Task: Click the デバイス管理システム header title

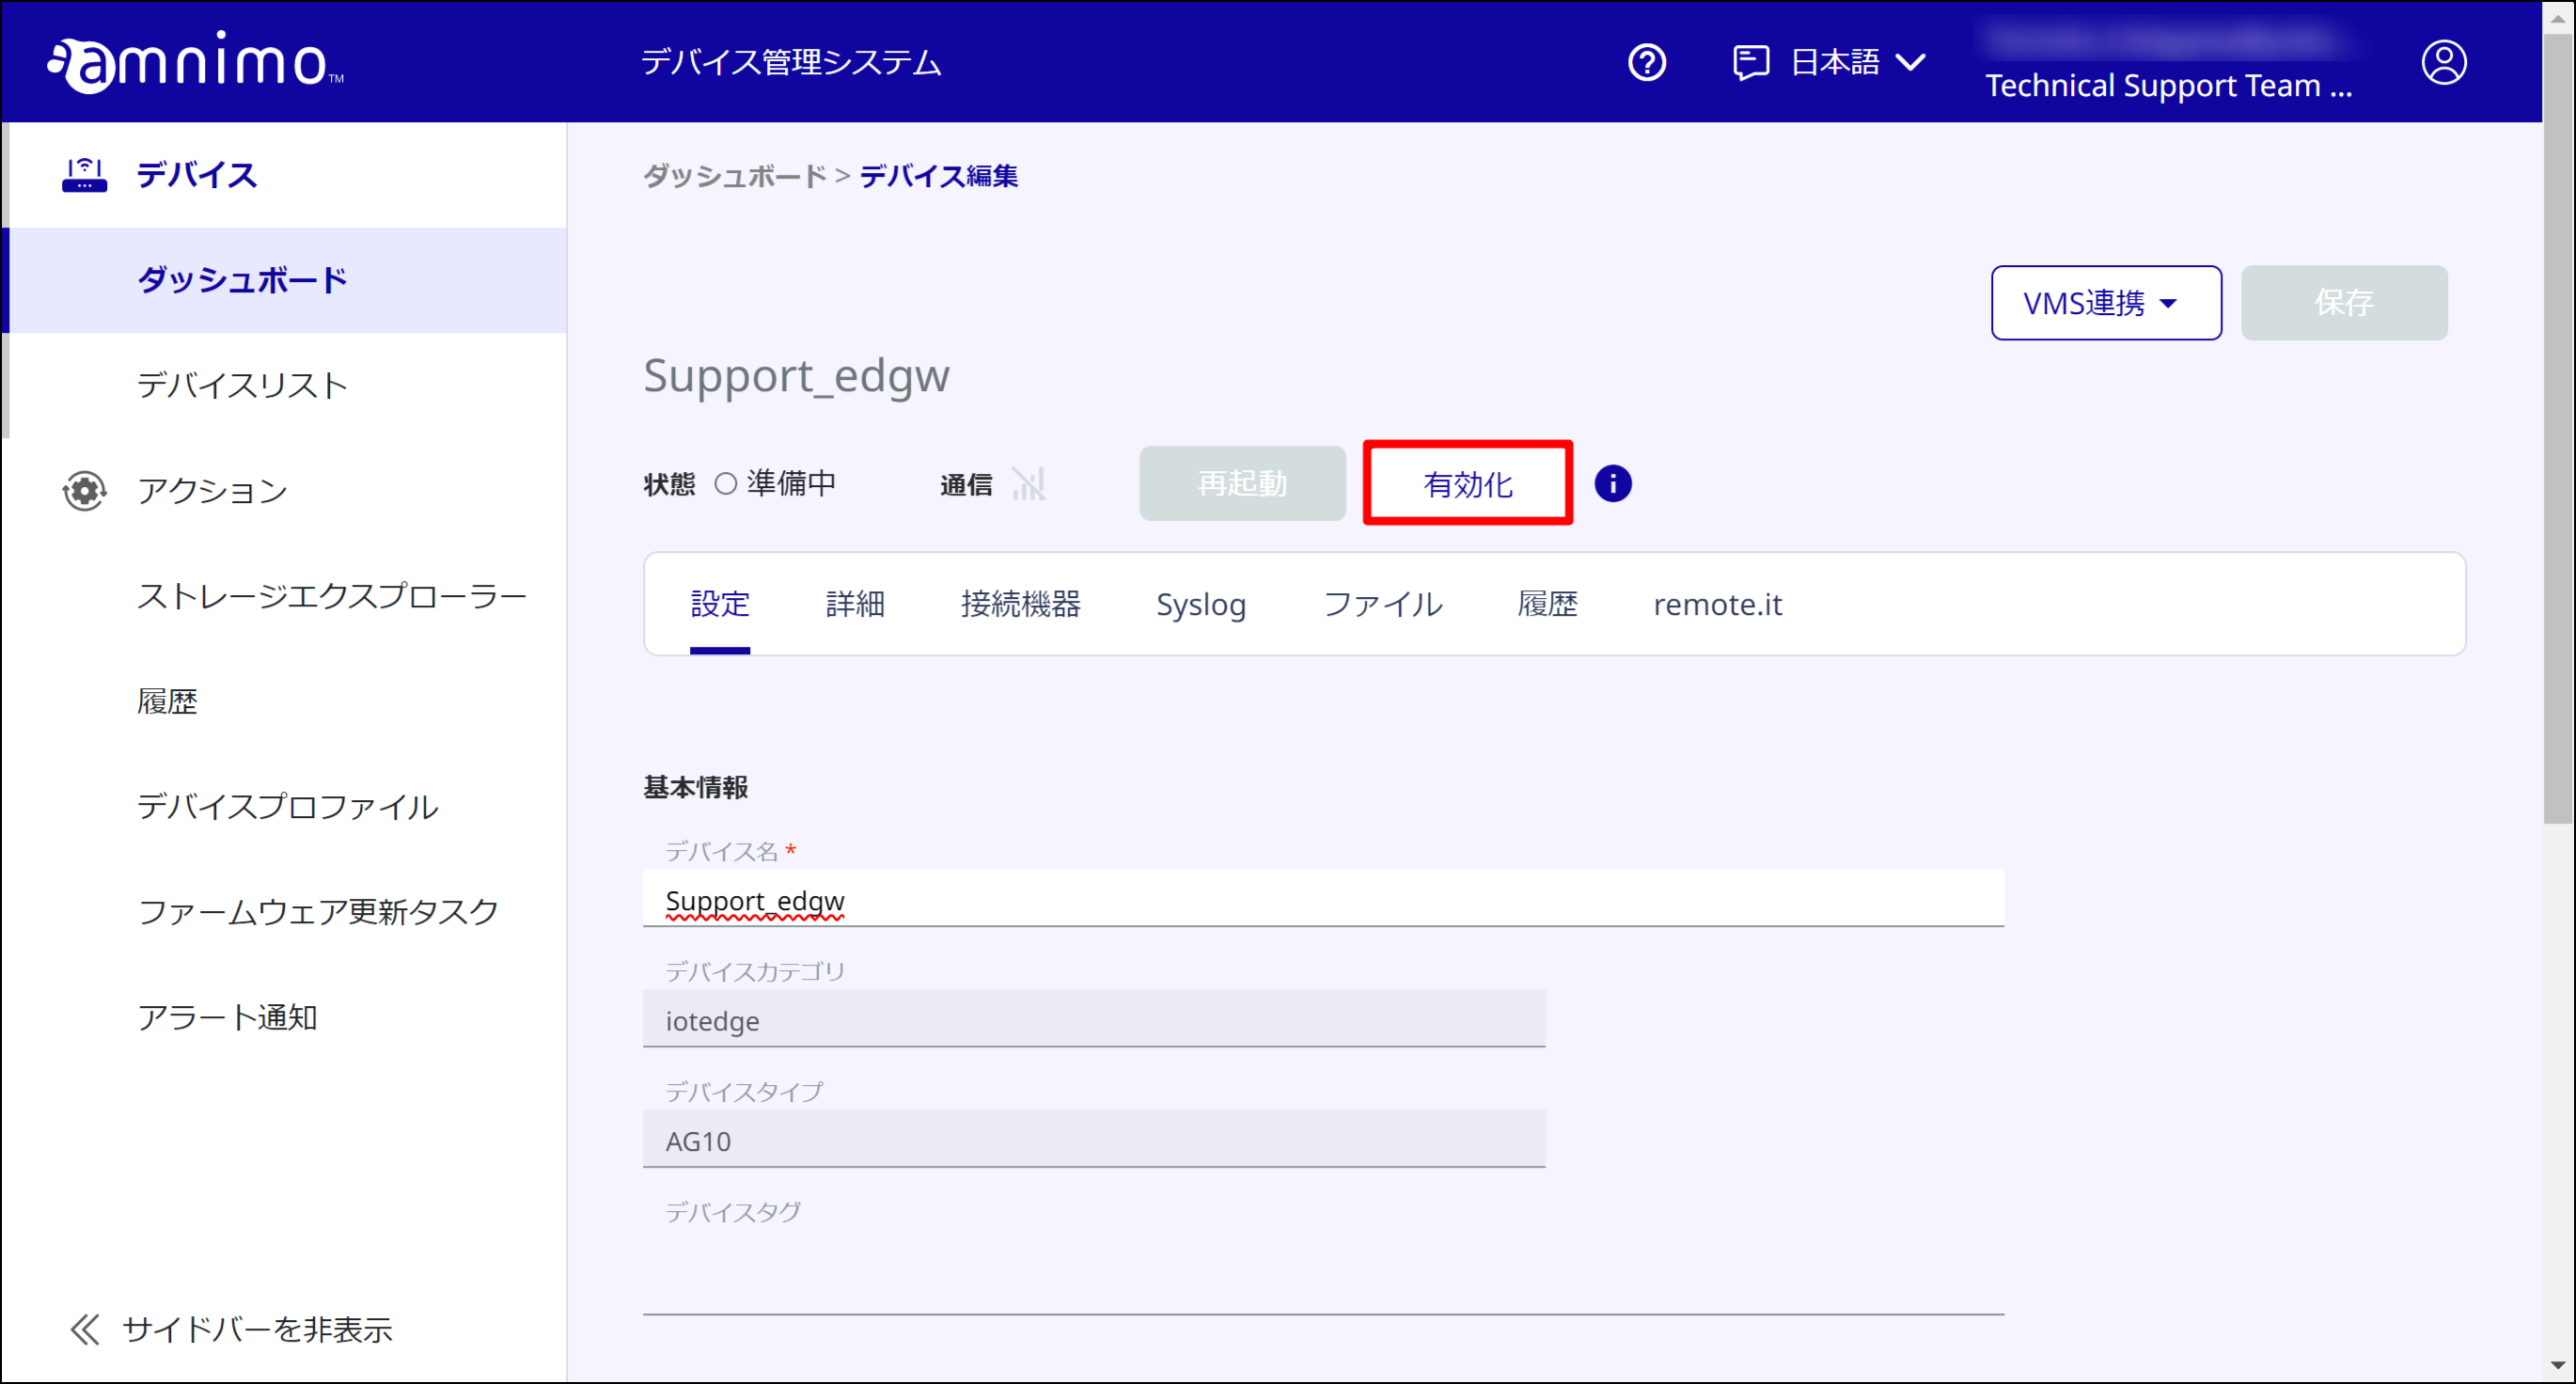Action: pos(791,62)
